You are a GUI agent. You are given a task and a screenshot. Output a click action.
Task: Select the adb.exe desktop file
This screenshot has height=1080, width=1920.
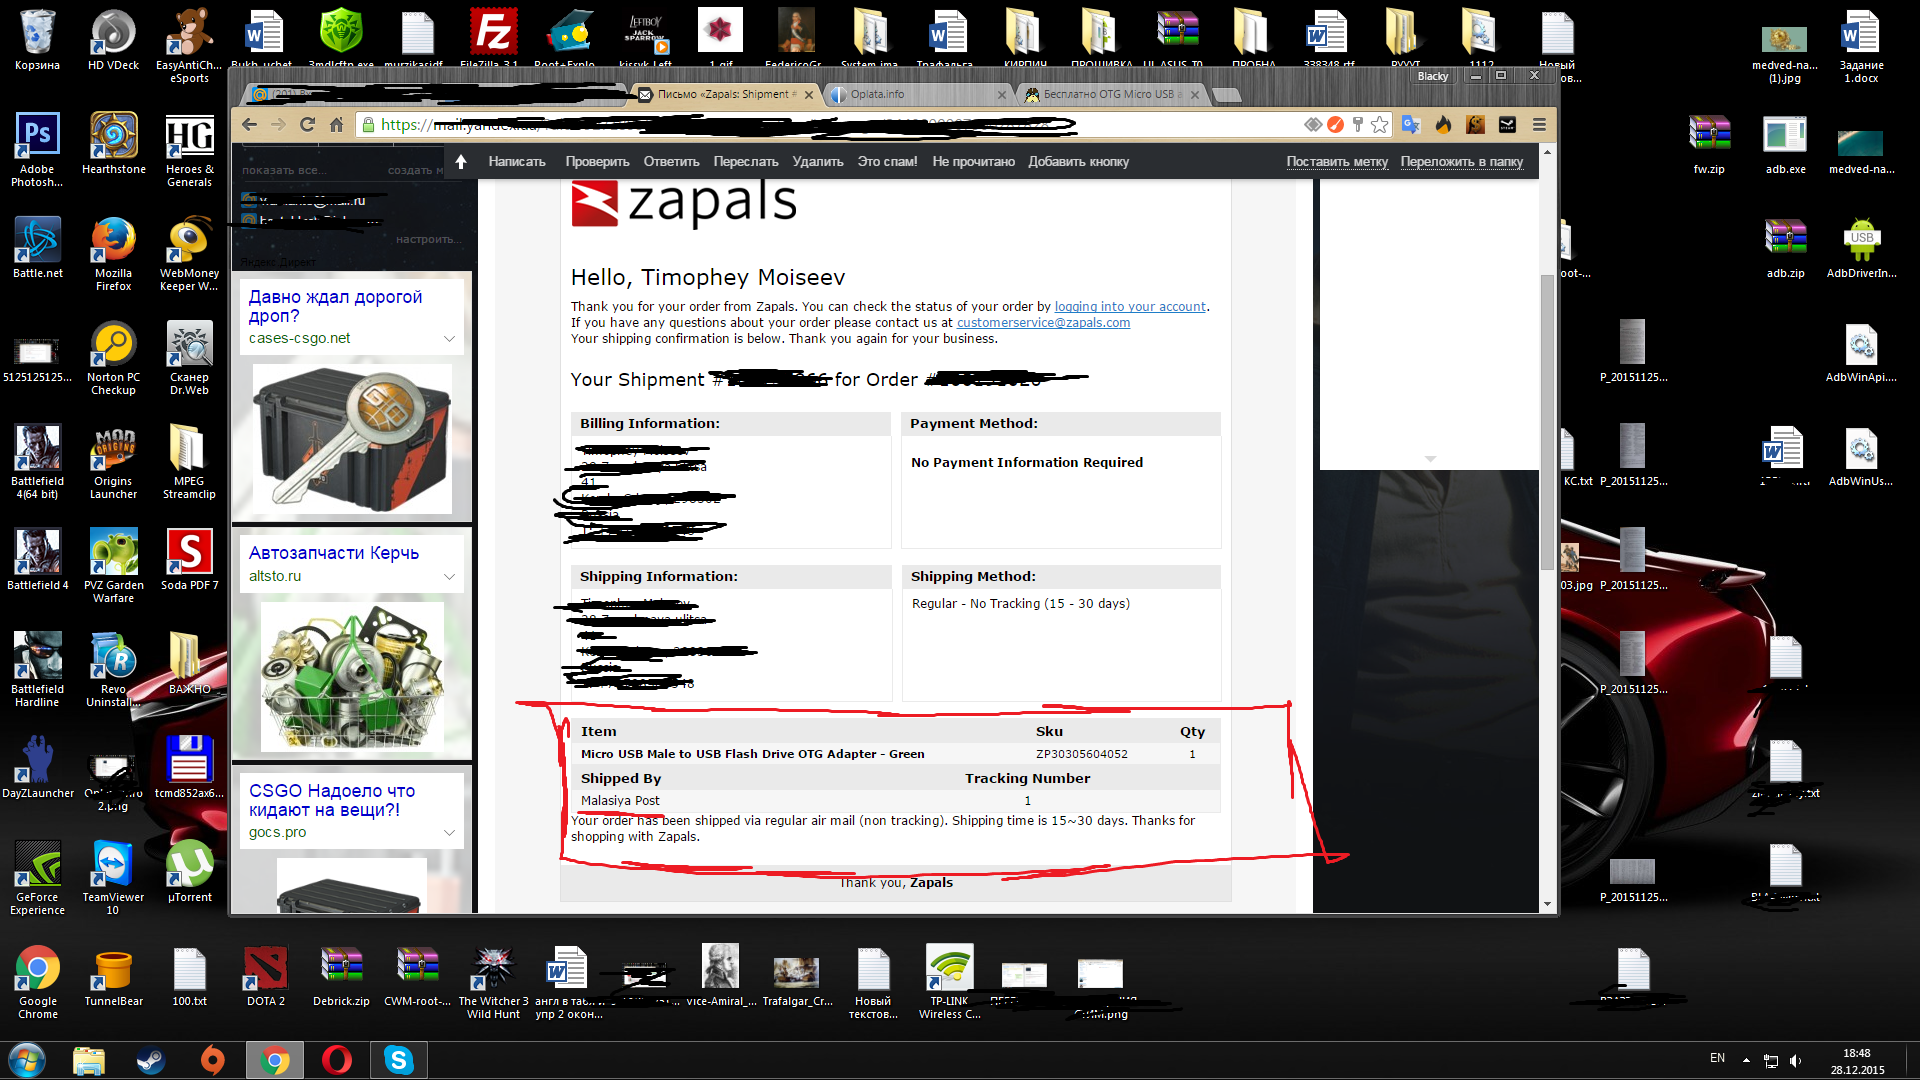1786,143
